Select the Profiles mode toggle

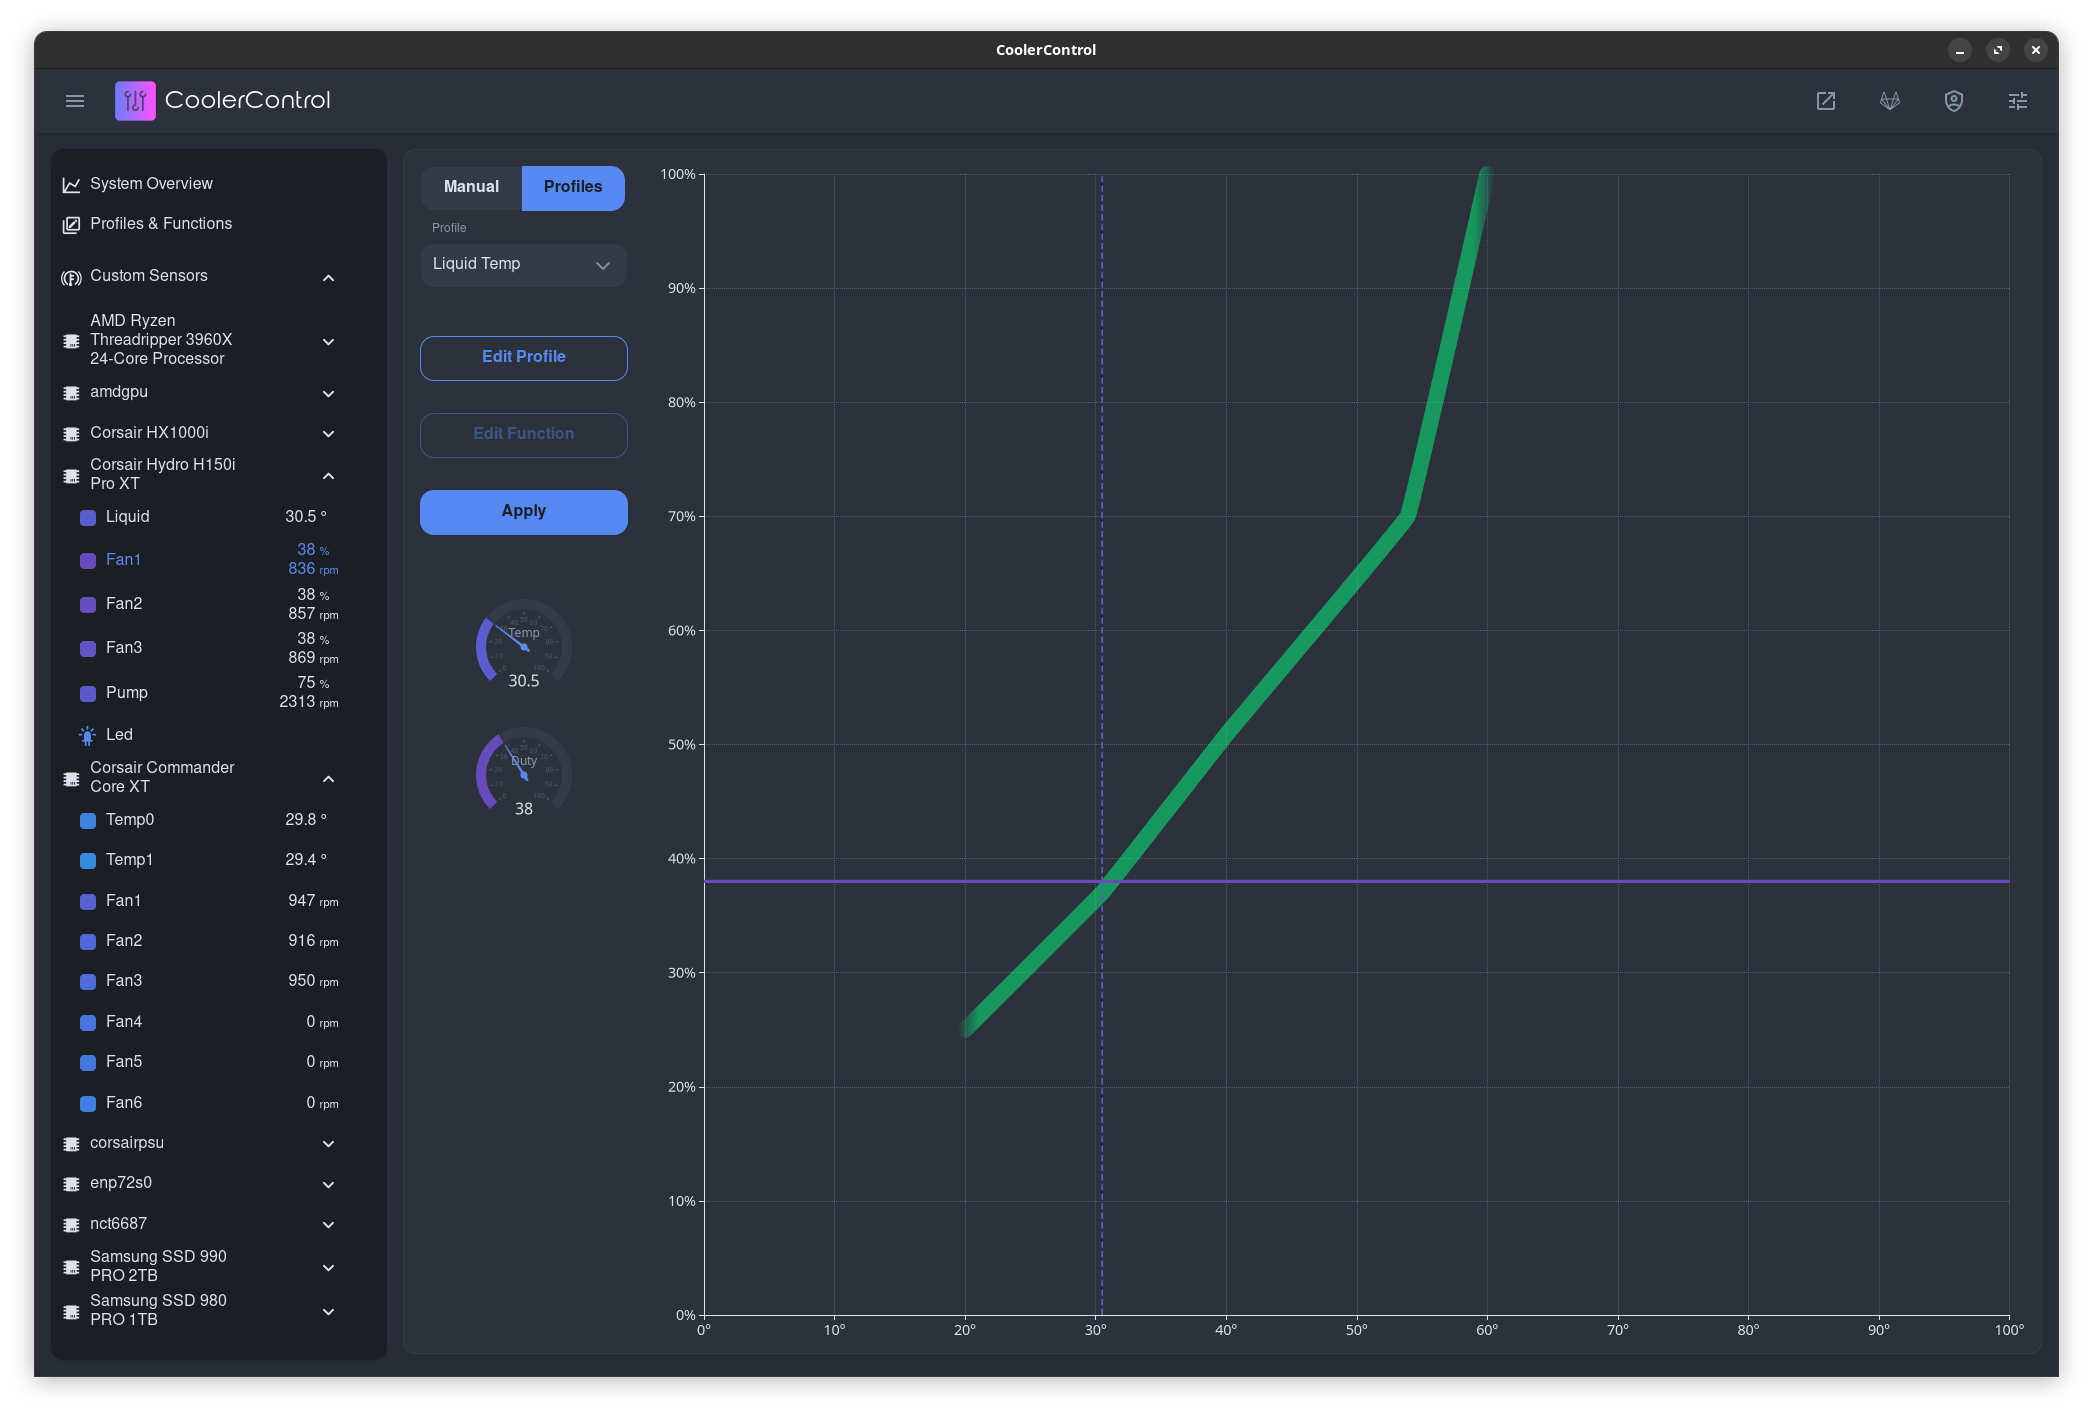[573, 187]
